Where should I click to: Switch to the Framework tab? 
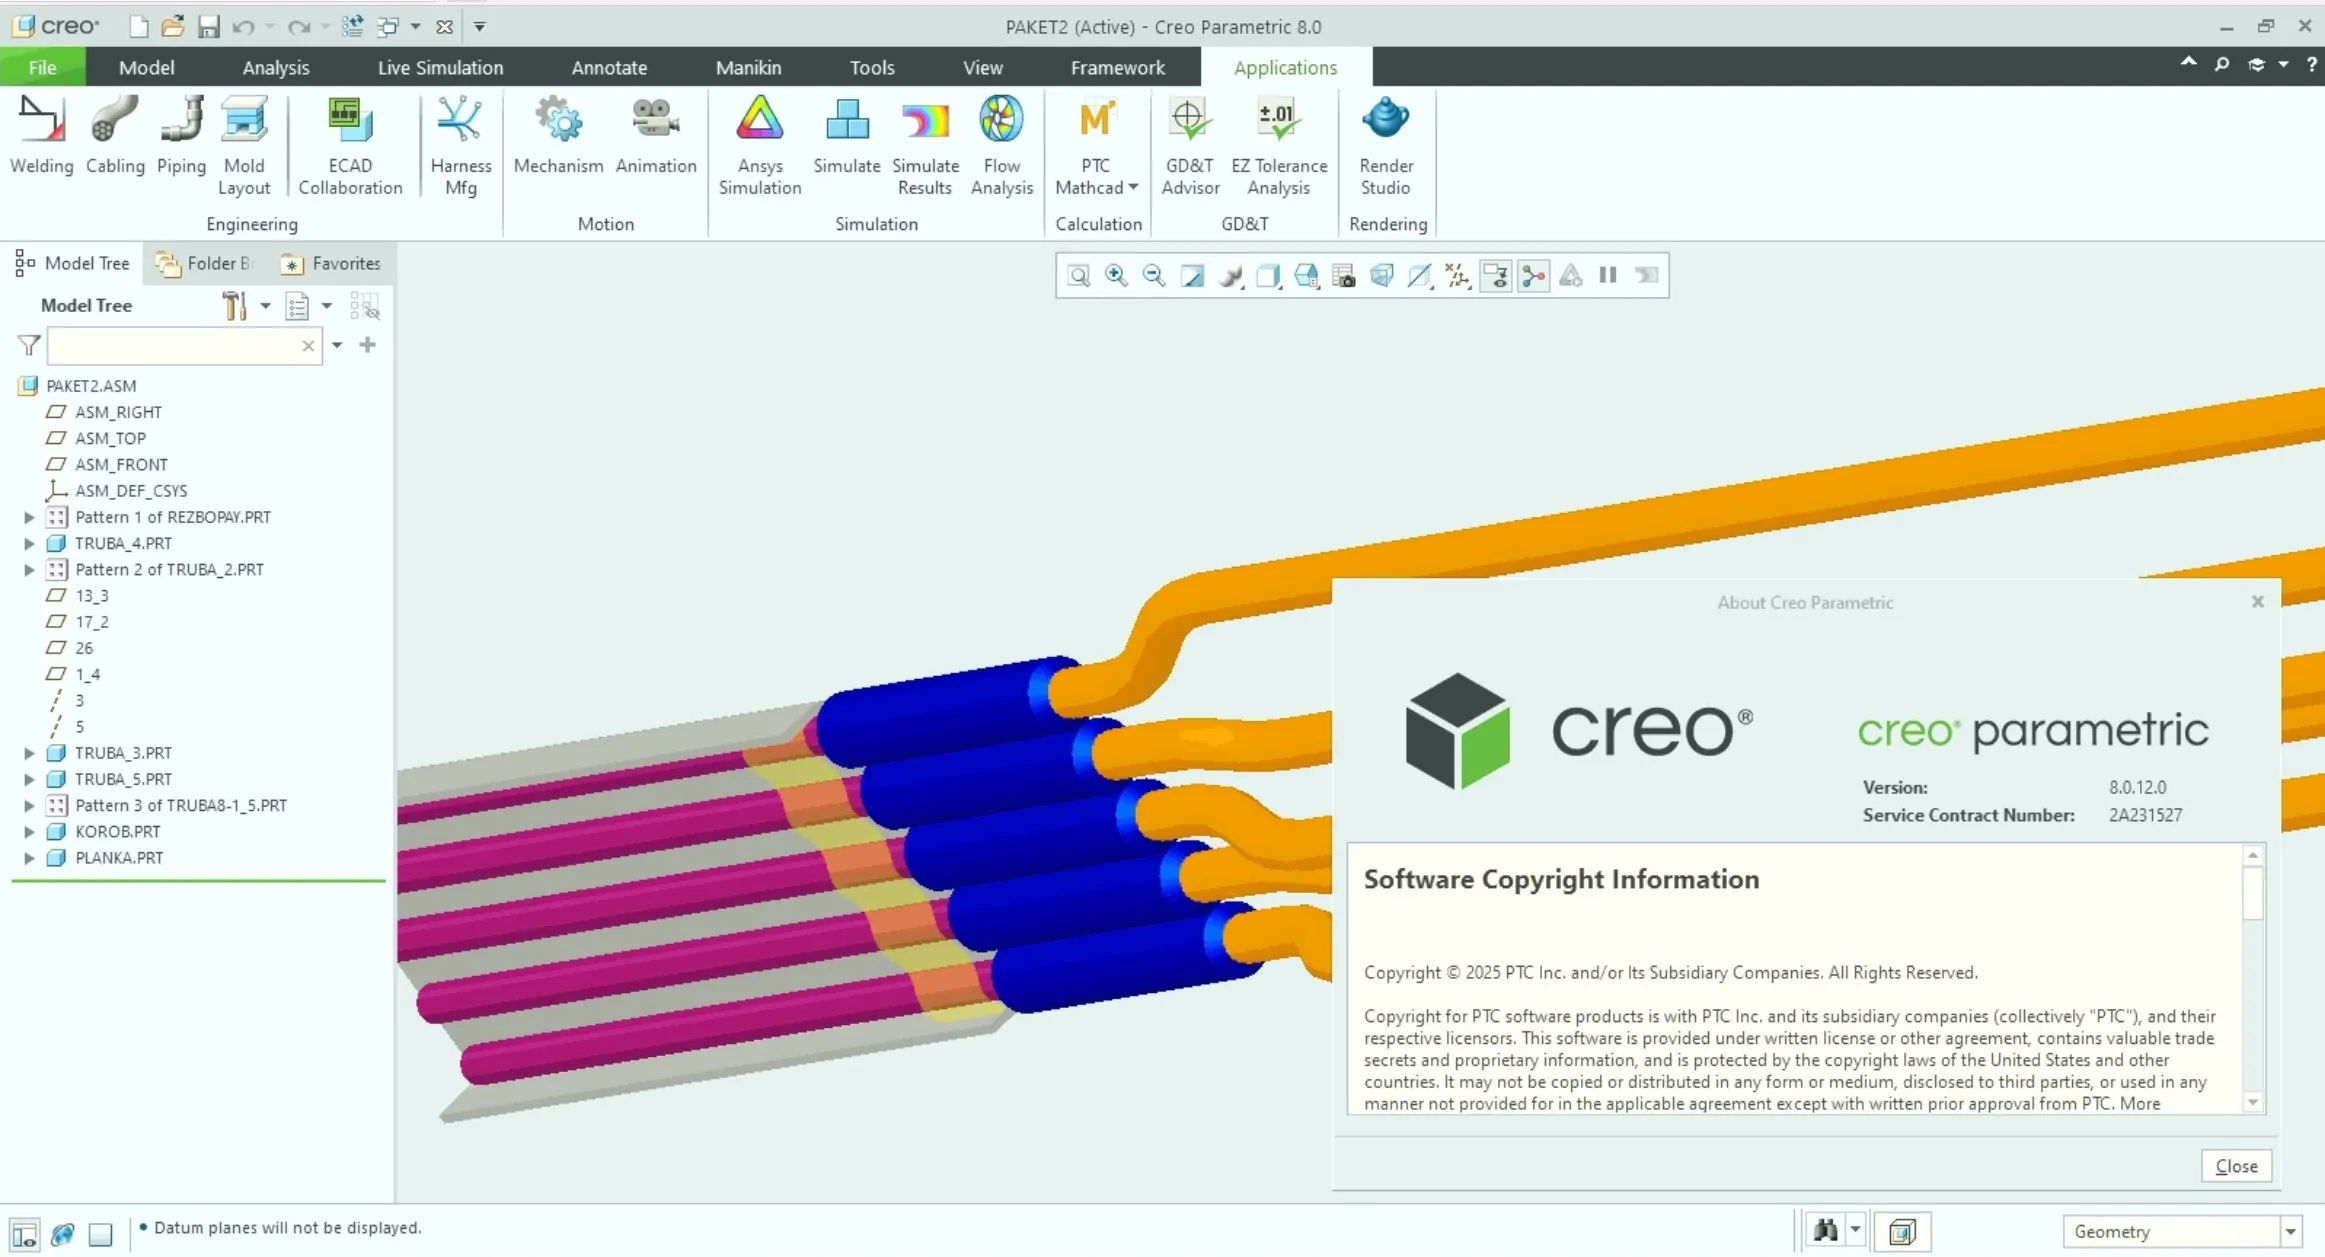pos(1117,67)
